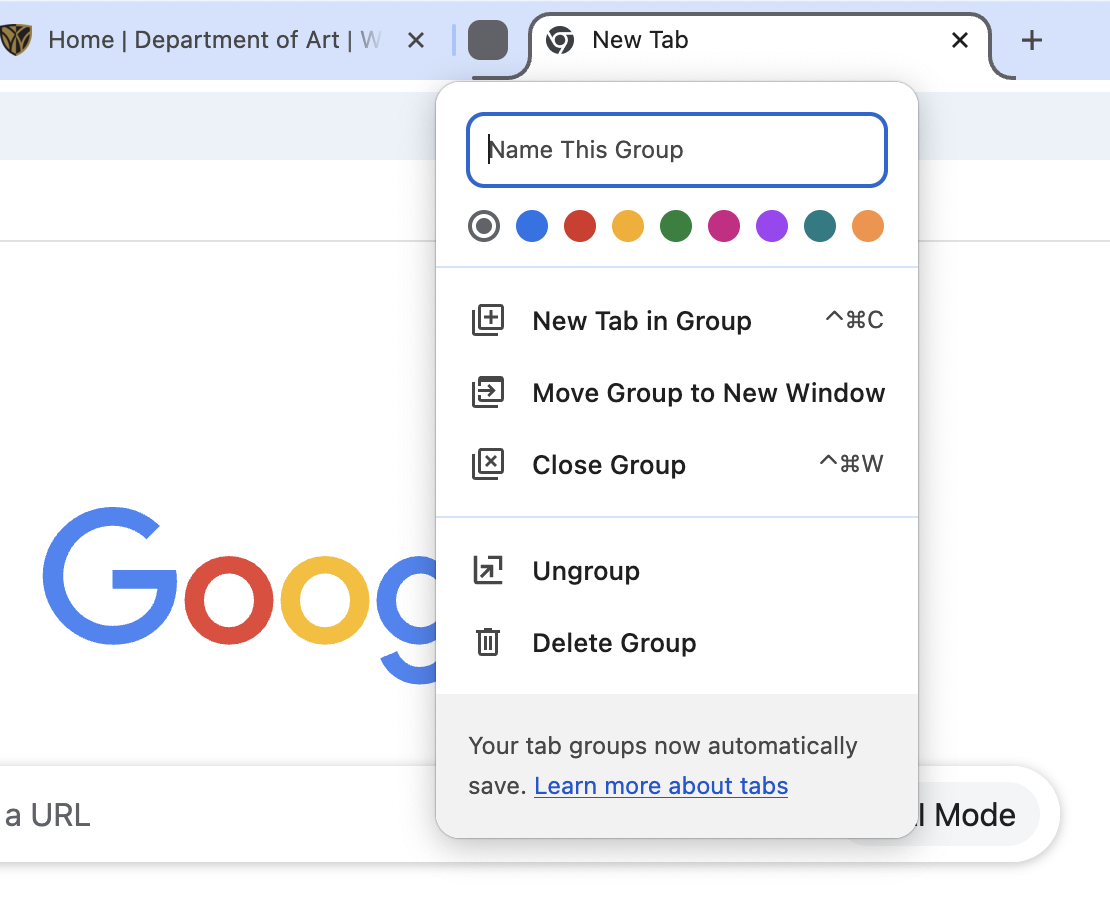1110x906 pixels.
Task: Select the purple group color
Action: (772, 226)
